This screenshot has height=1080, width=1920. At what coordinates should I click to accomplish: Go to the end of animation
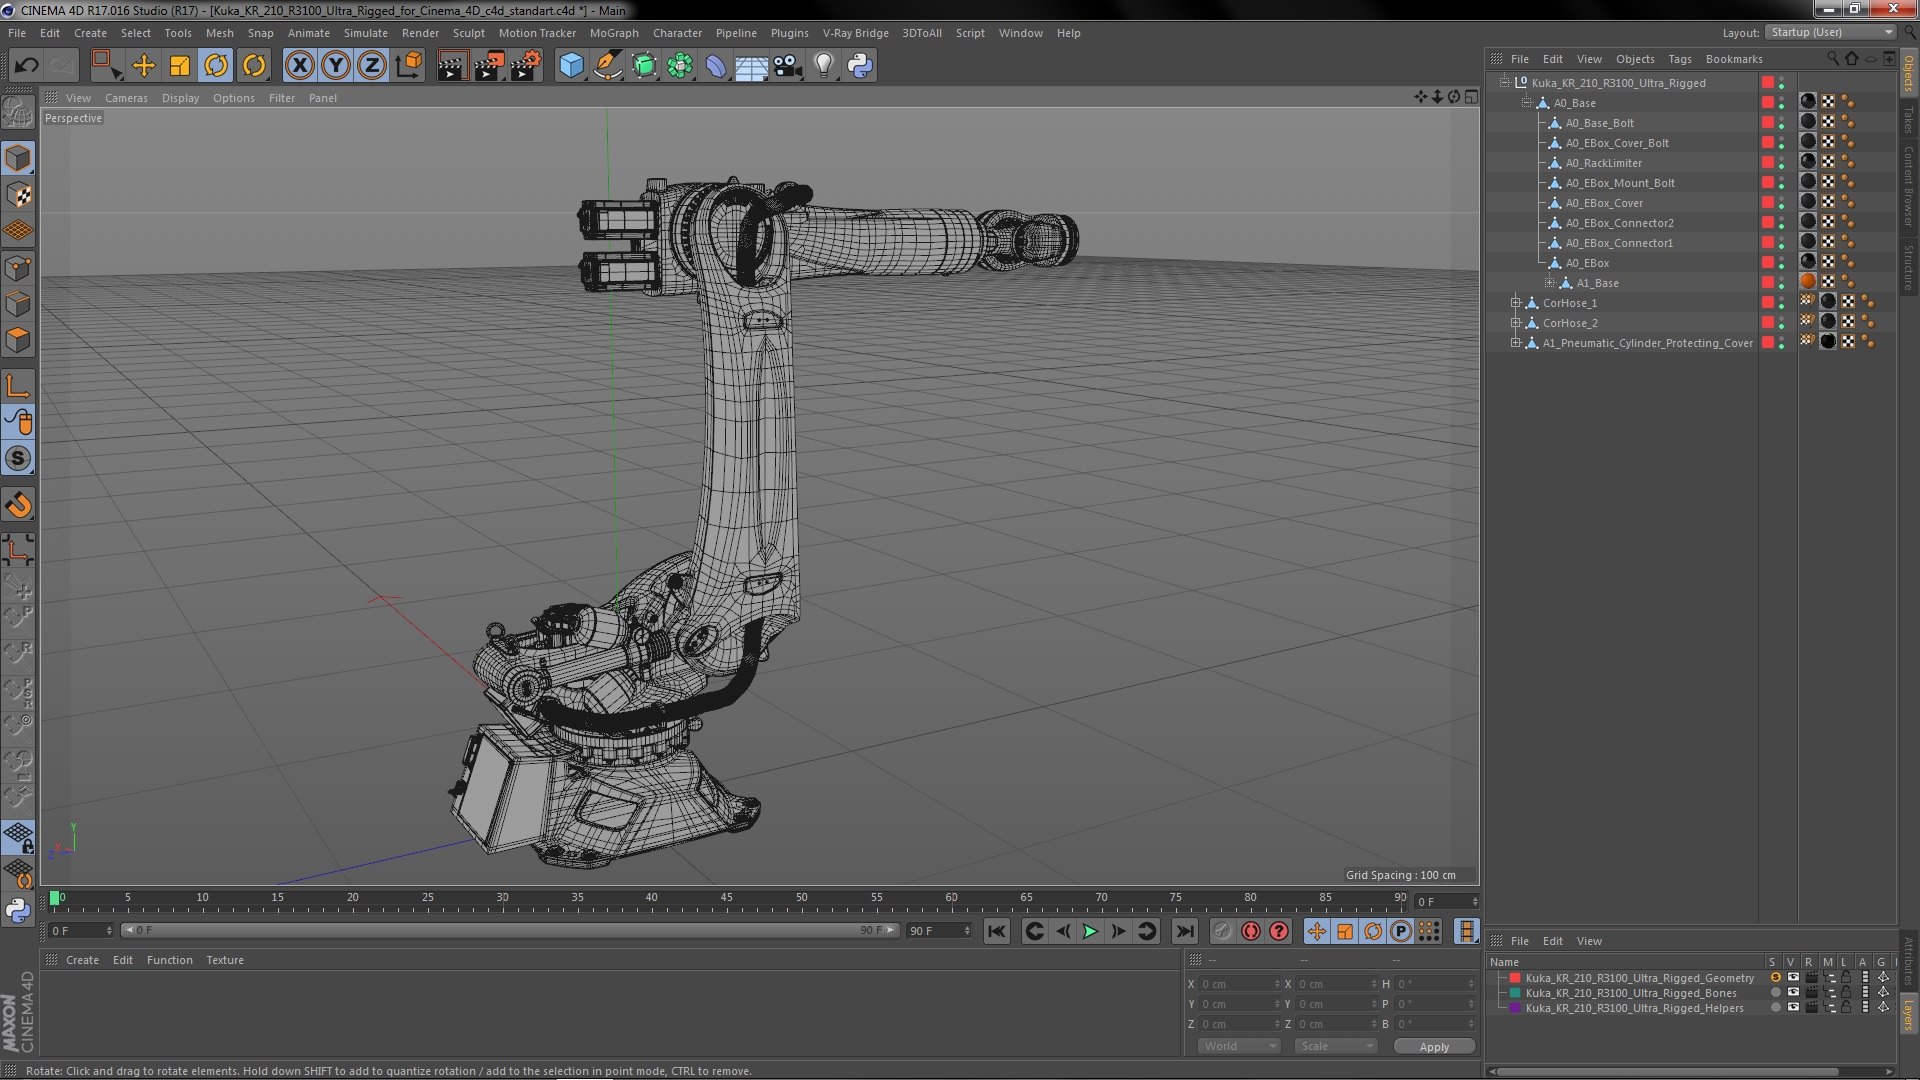(x=1185, y=931)
